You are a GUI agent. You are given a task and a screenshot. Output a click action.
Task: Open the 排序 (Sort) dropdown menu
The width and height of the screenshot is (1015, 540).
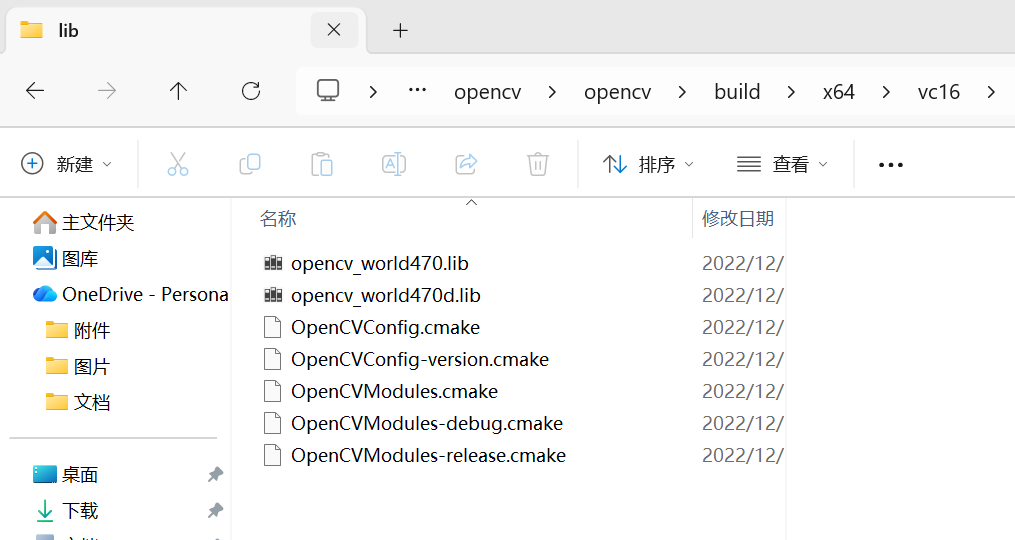(649, 164)
